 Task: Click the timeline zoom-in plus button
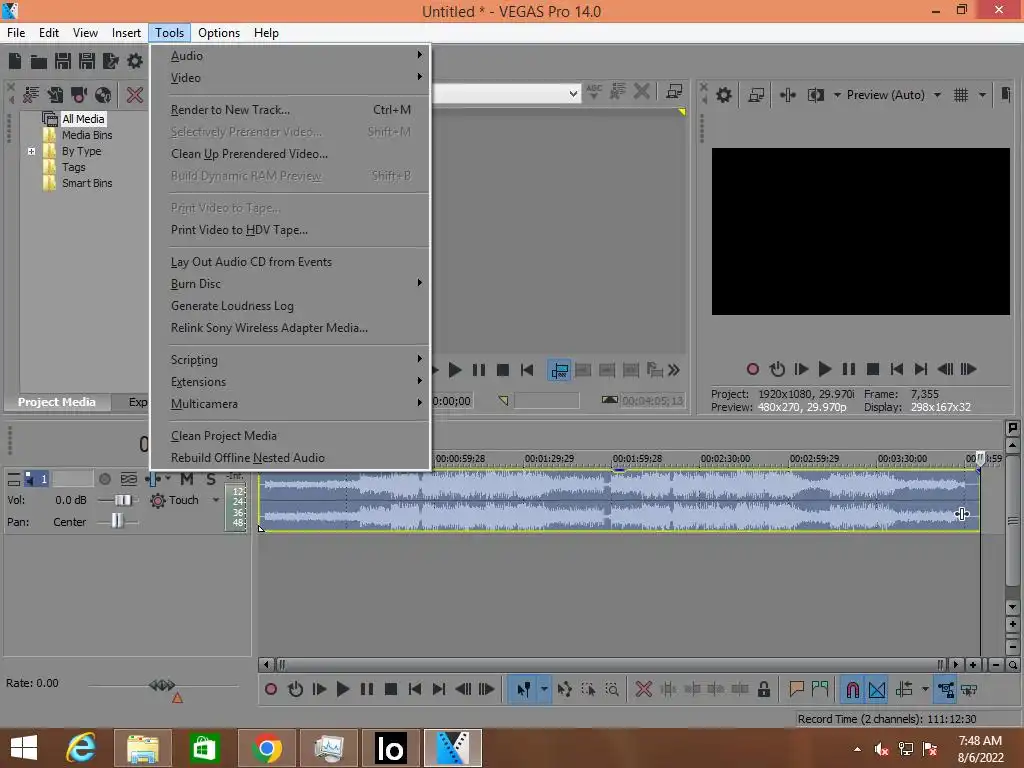pyautogui.click(x=973, y=665)
